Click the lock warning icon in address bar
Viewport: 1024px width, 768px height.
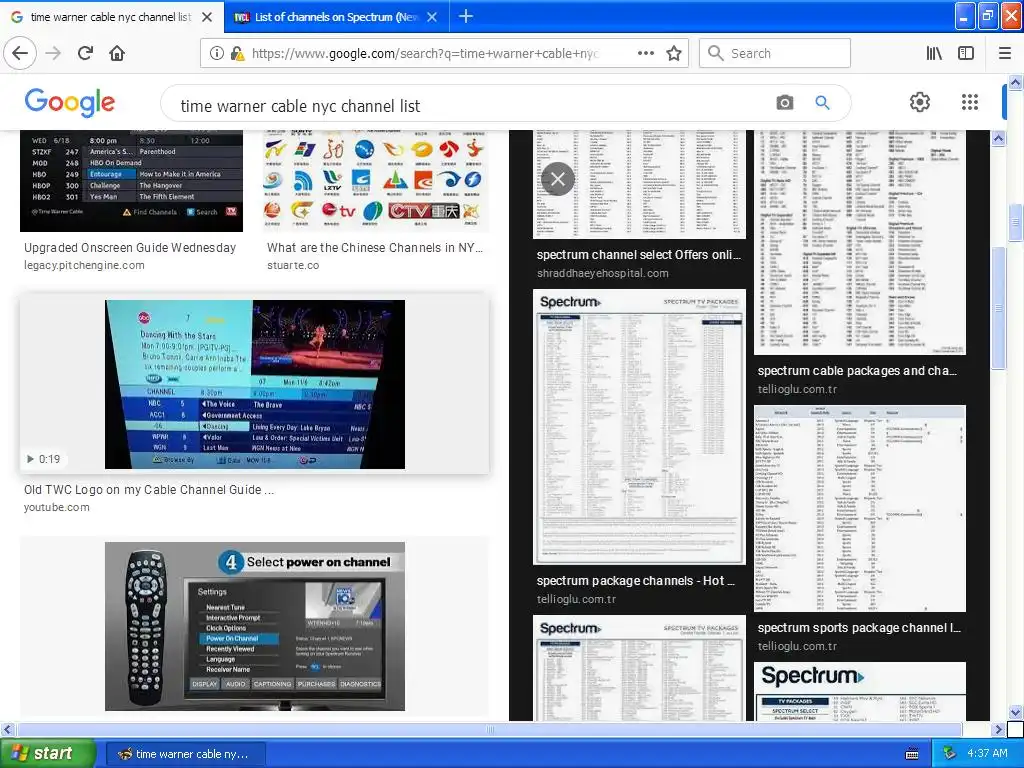238,54
